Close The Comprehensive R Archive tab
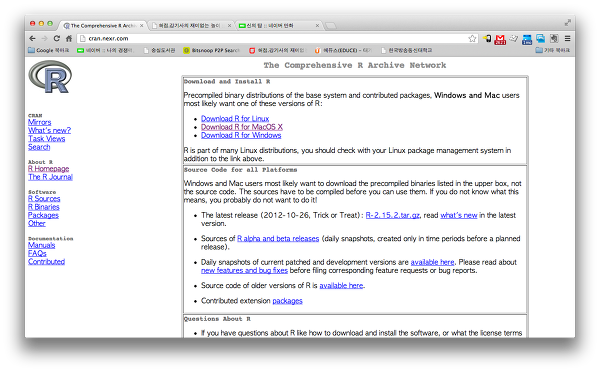The height and width of the screenshot is (372, 600). point(141,26)
